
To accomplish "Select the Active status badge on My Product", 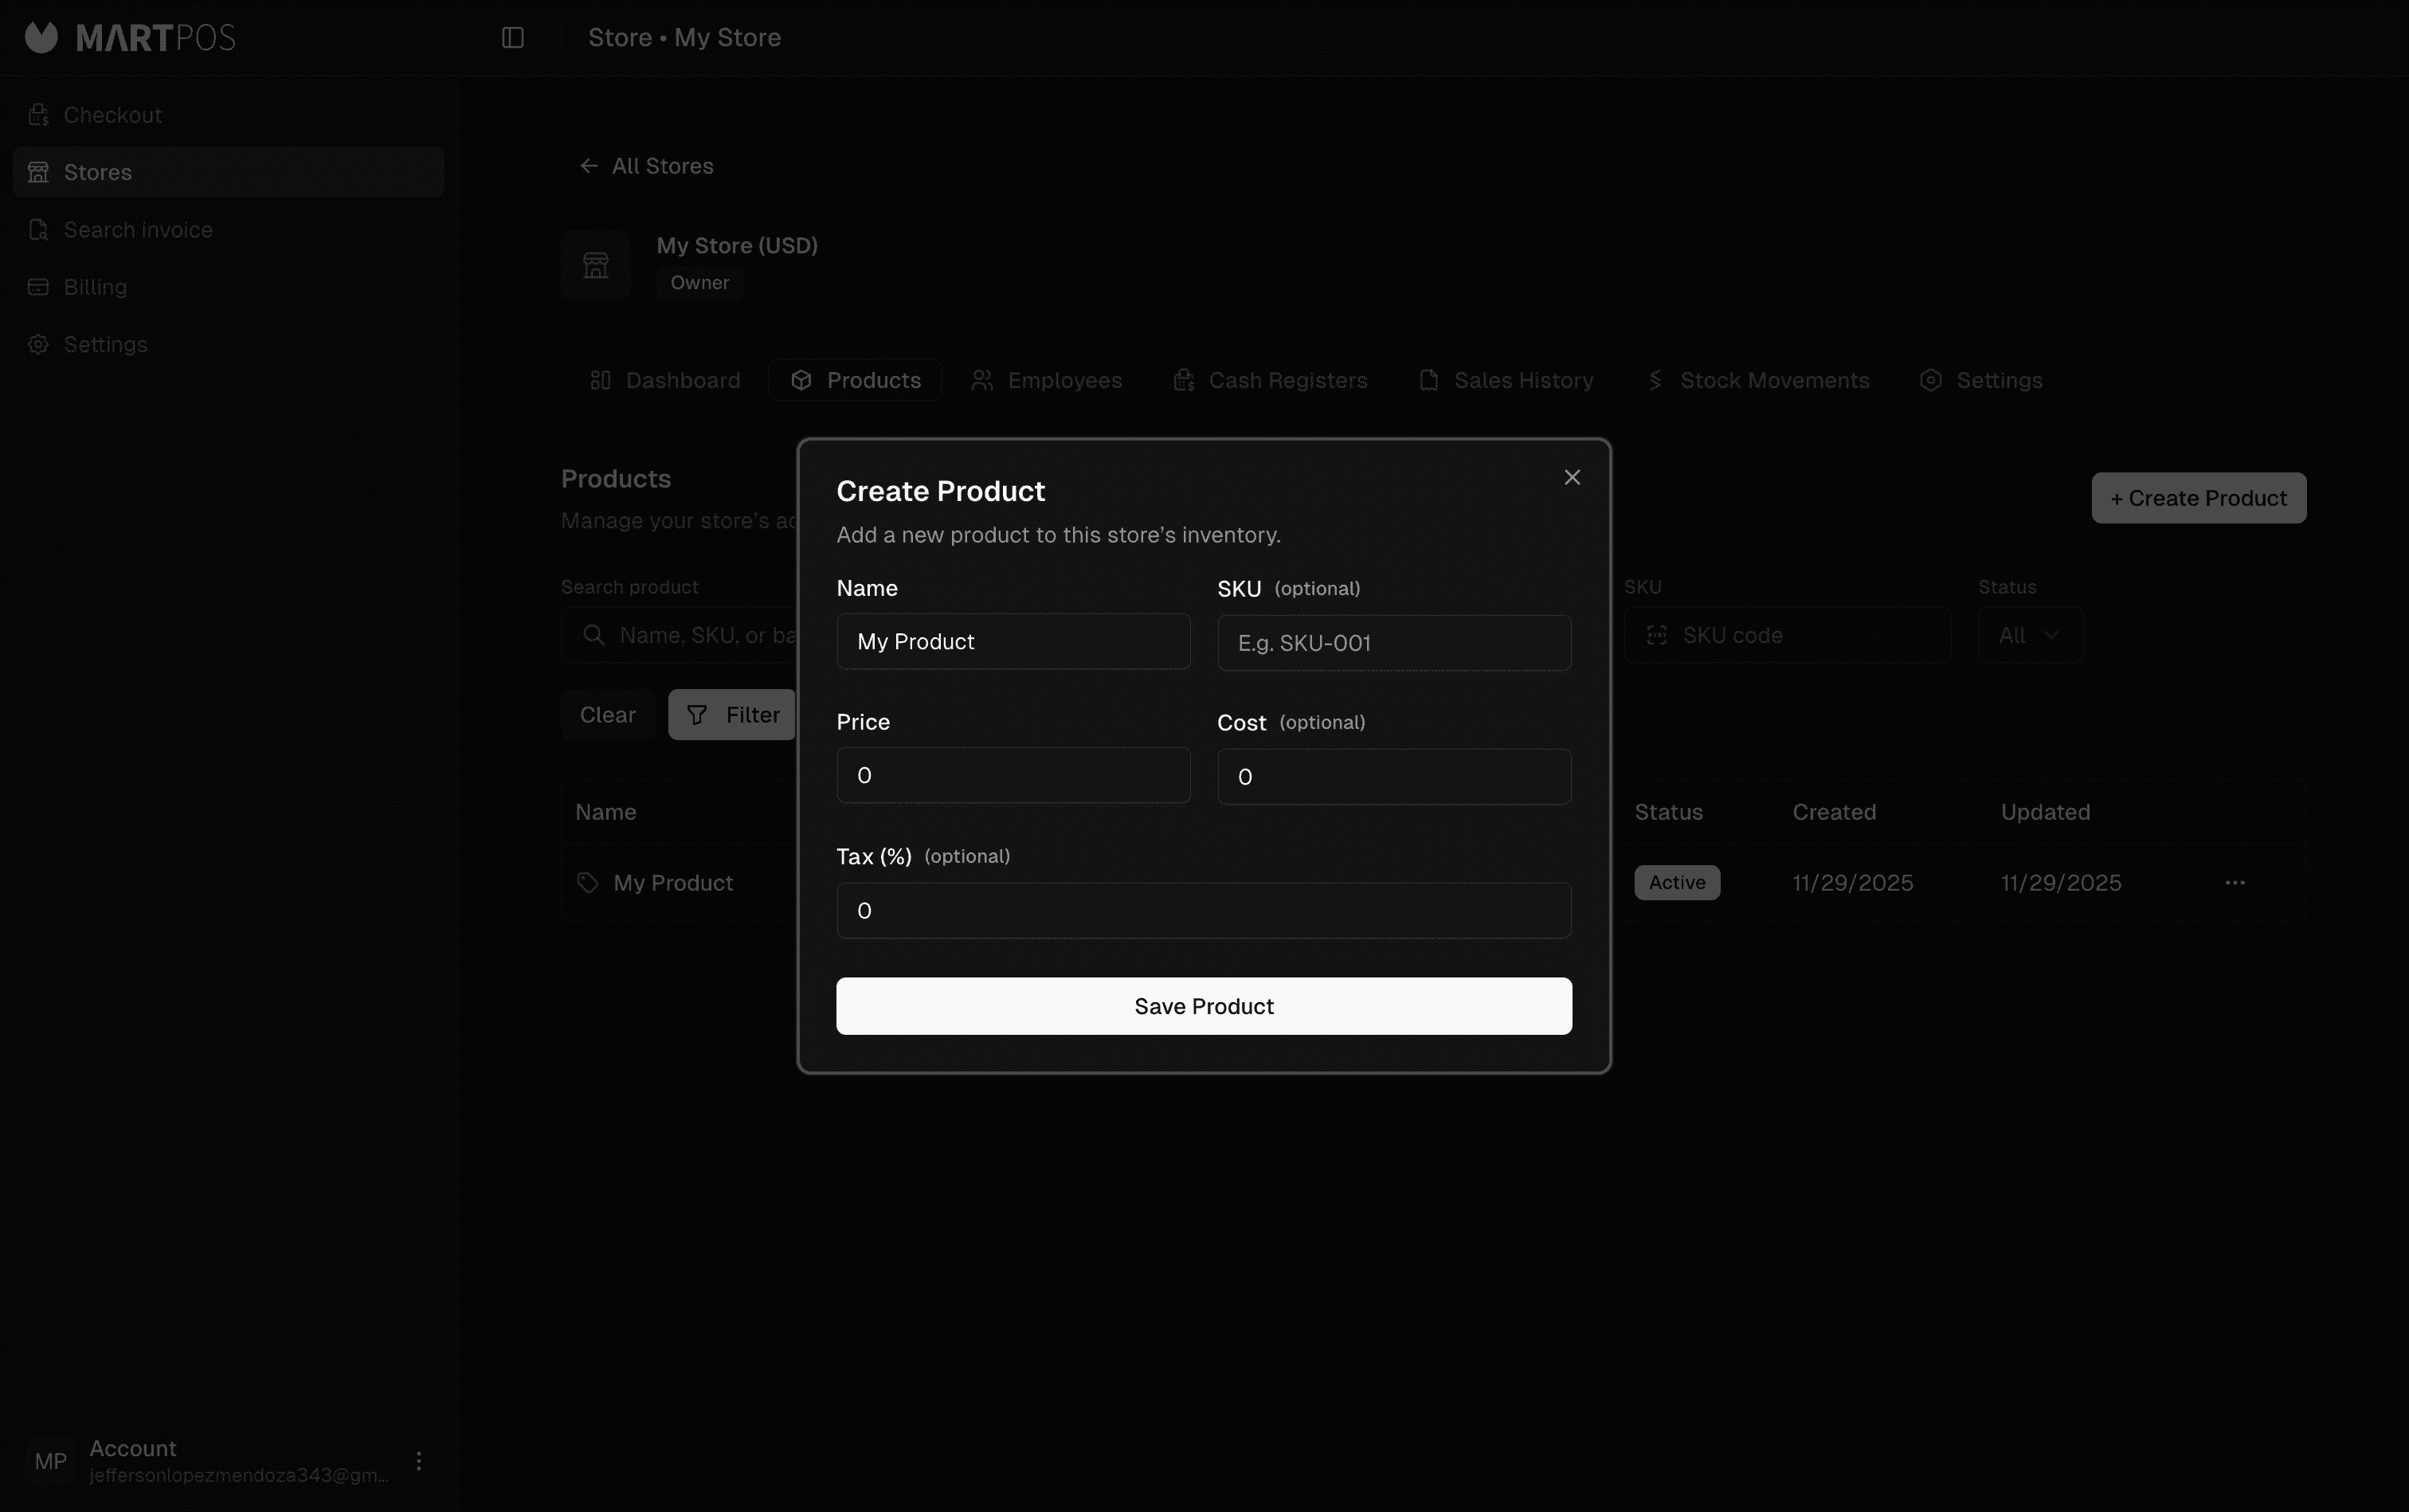I will click(1675, 882).
